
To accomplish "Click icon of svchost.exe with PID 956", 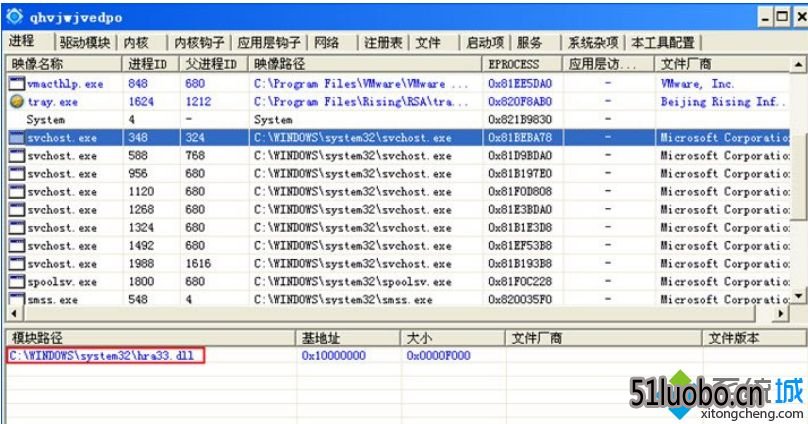I will 17,174.
